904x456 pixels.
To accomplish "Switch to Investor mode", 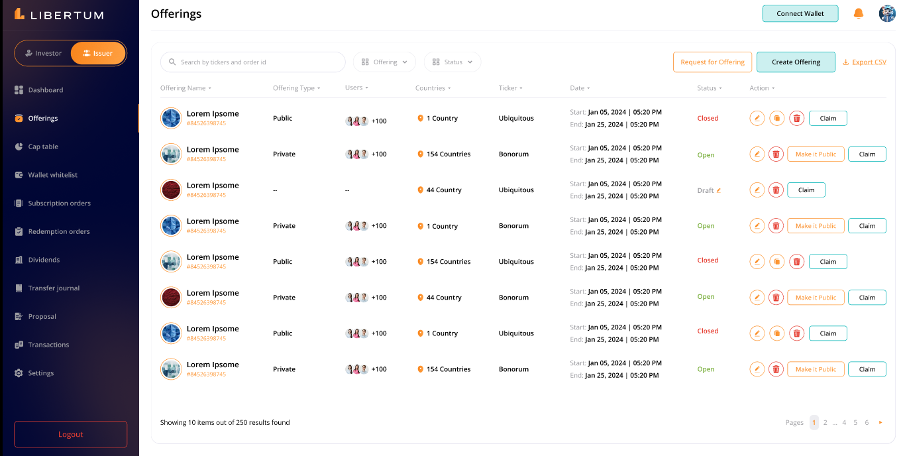I will [43, 53].
